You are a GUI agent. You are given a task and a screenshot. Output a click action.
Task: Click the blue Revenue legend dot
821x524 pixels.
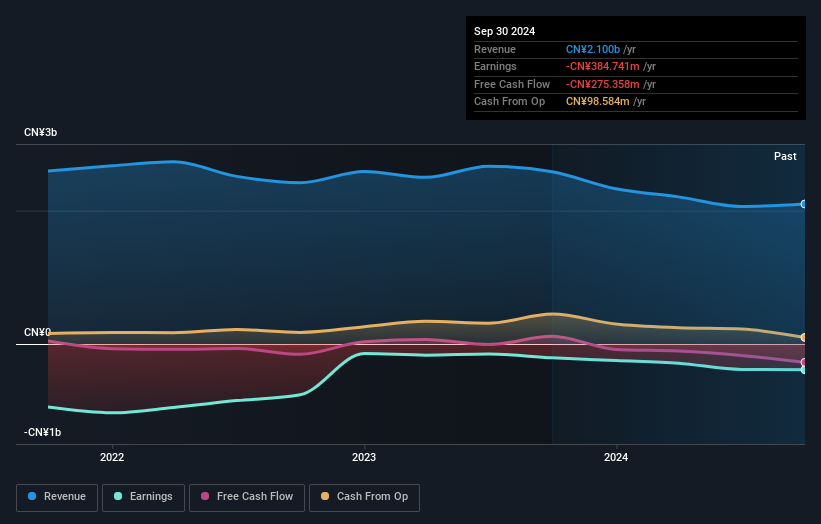coord(32,496)
